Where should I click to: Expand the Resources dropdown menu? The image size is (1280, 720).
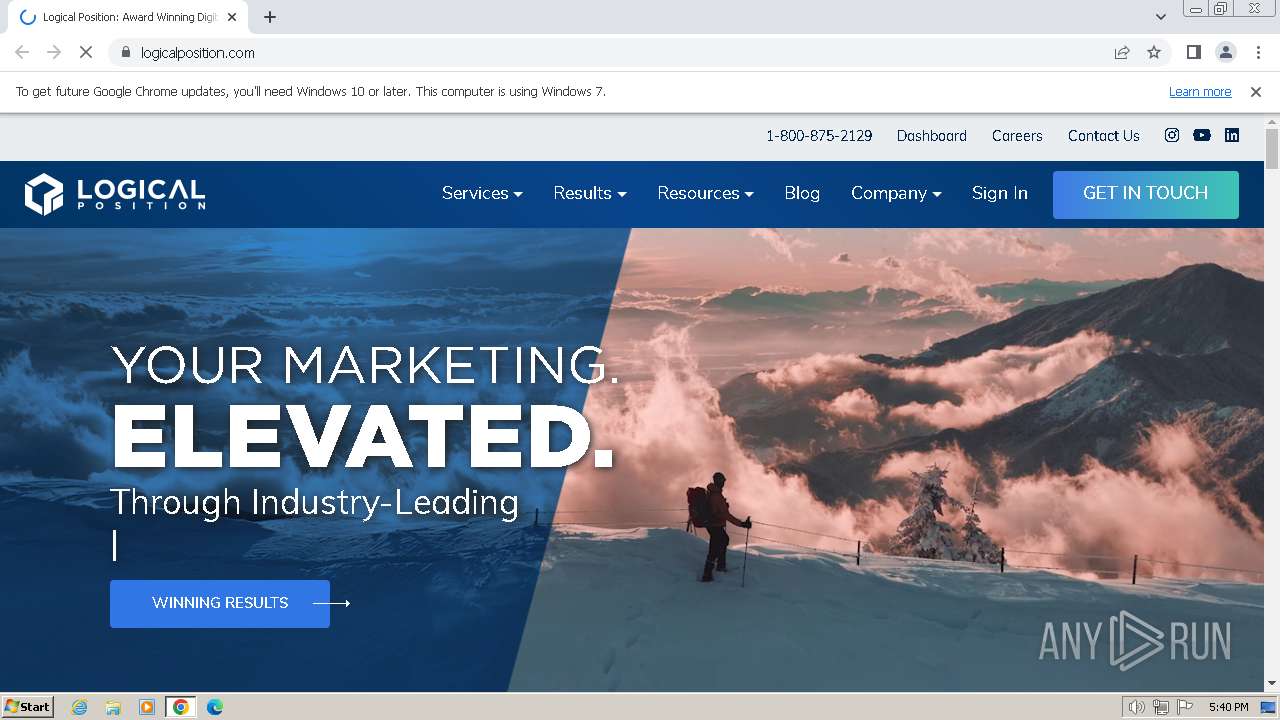click(705, 193)
